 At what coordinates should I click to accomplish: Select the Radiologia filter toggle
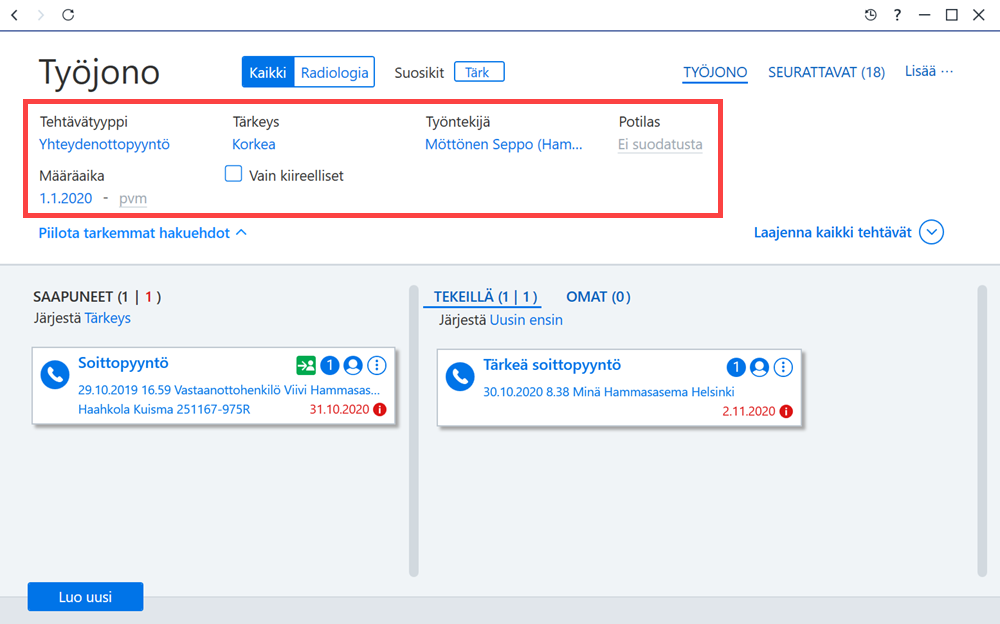pos(334,73)
